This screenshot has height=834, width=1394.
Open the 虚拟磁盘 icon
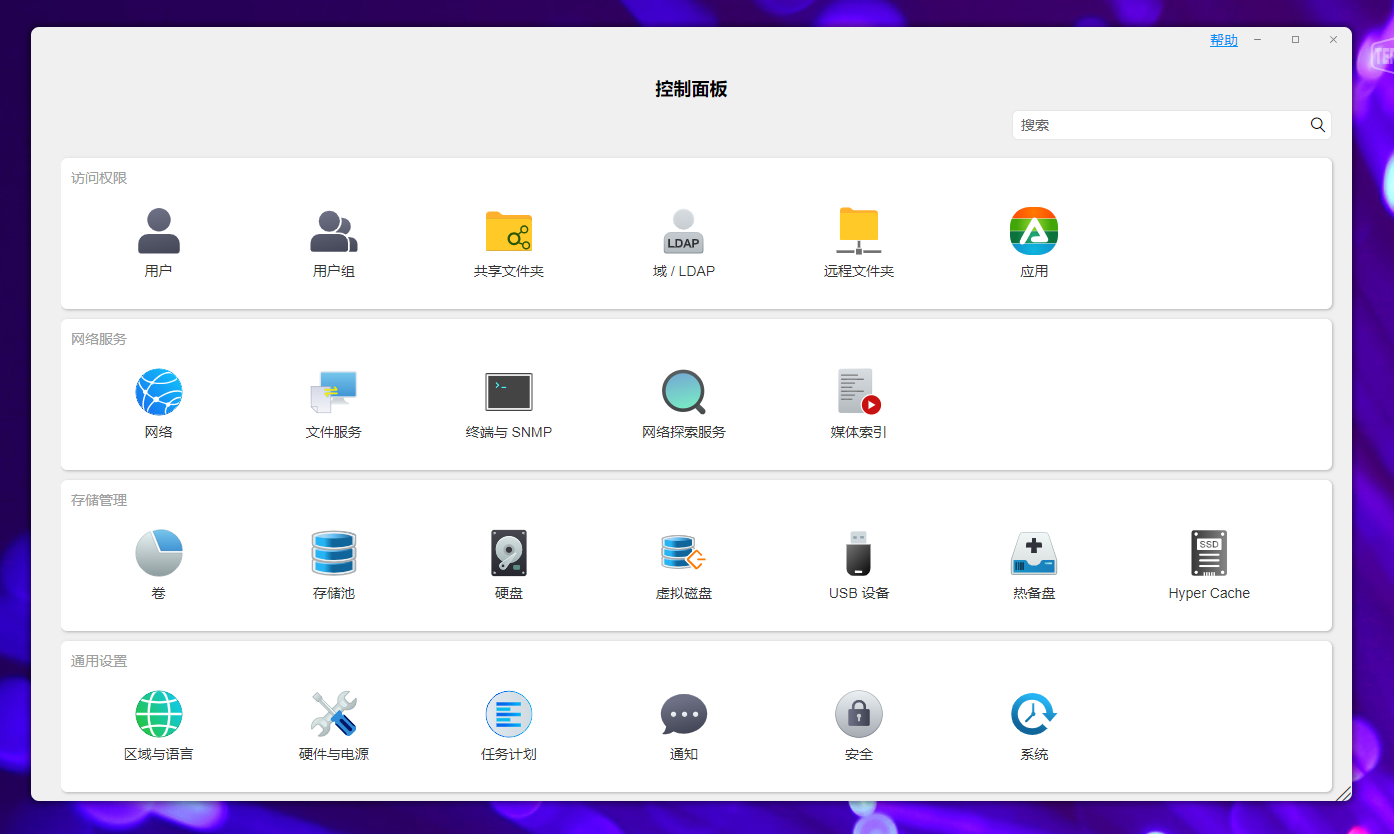click(x=684, y=553)
